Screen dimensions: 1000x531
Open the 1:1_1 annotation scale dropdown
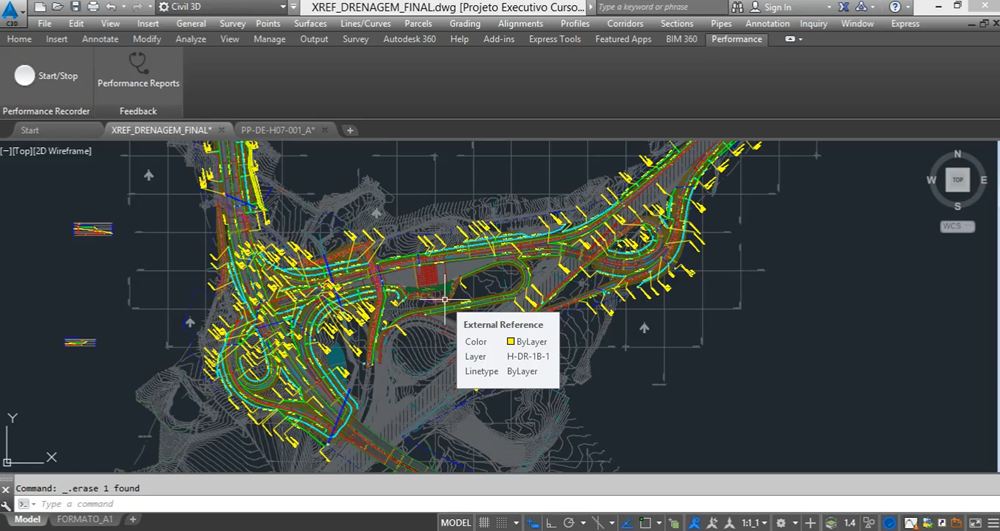(754, 523)
